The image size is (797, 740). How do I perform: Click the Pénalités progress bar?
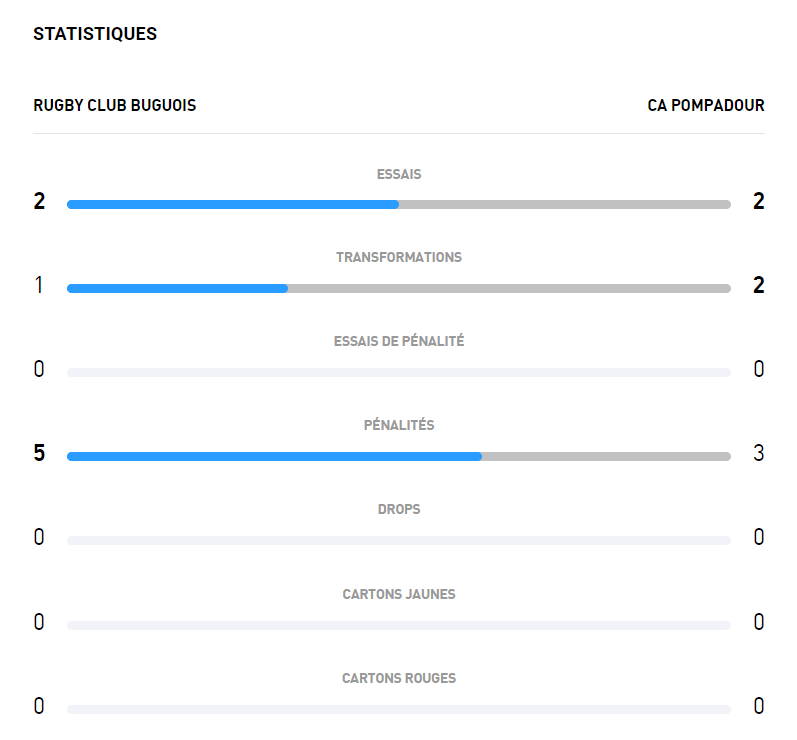(x=398, y=456)
